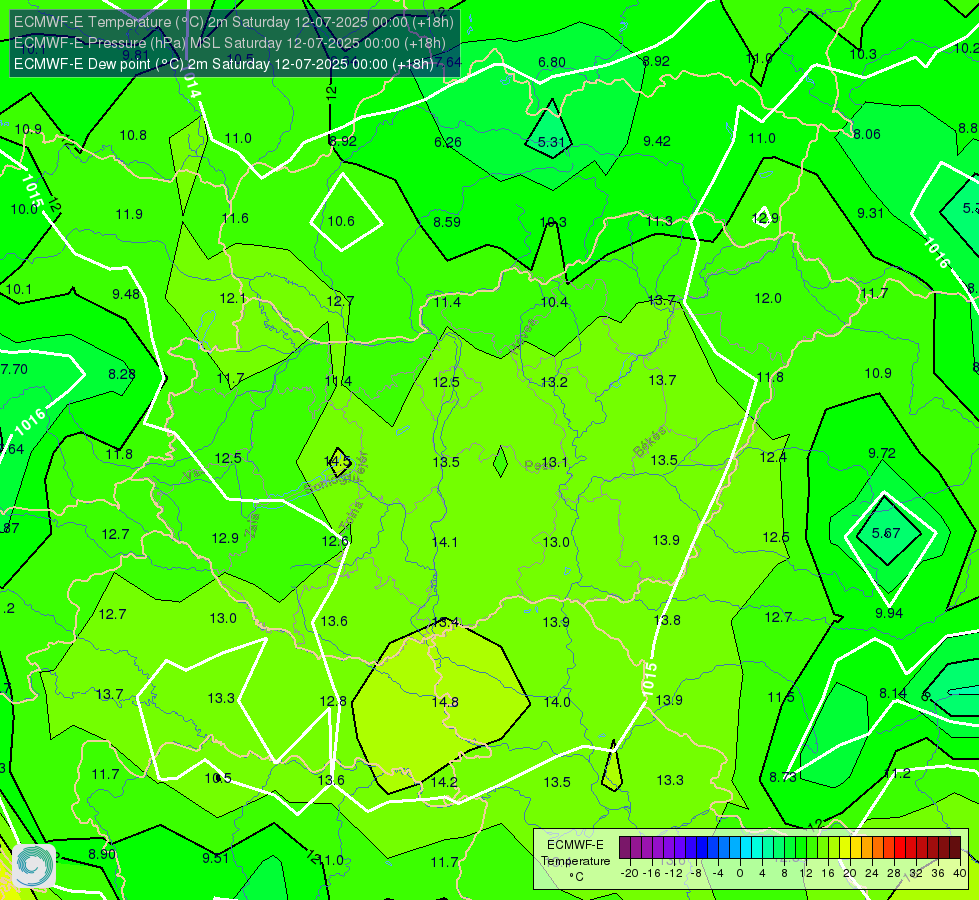Click the yellow 20°C legend swatch
The width and height of the screenshot is (979, 900).
tap(845, 848)
